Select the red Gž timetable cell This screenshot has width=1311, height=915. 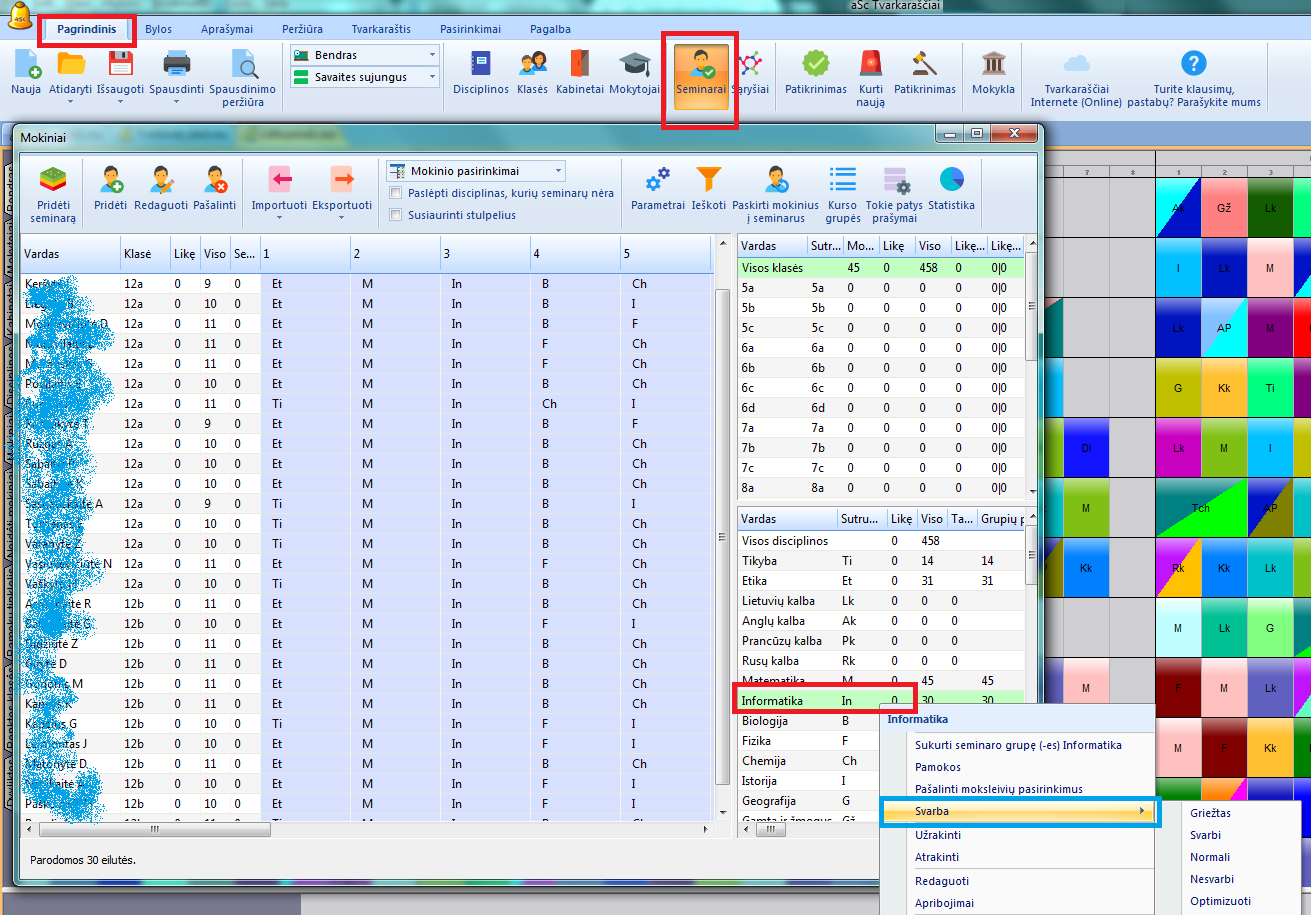point(1224,207)
